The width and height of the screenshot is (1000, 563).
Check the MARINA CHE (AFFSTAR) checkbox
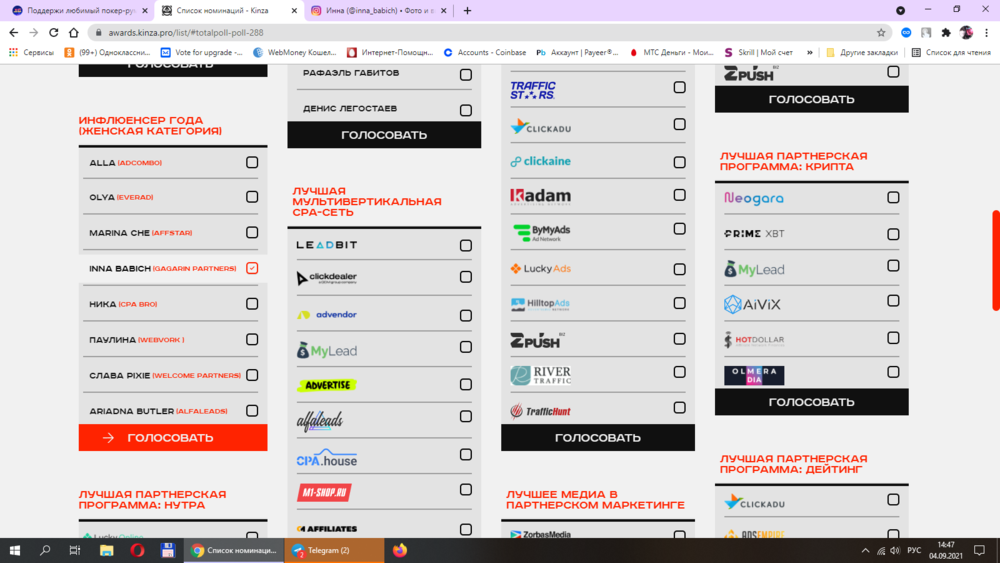click(252, 233)
